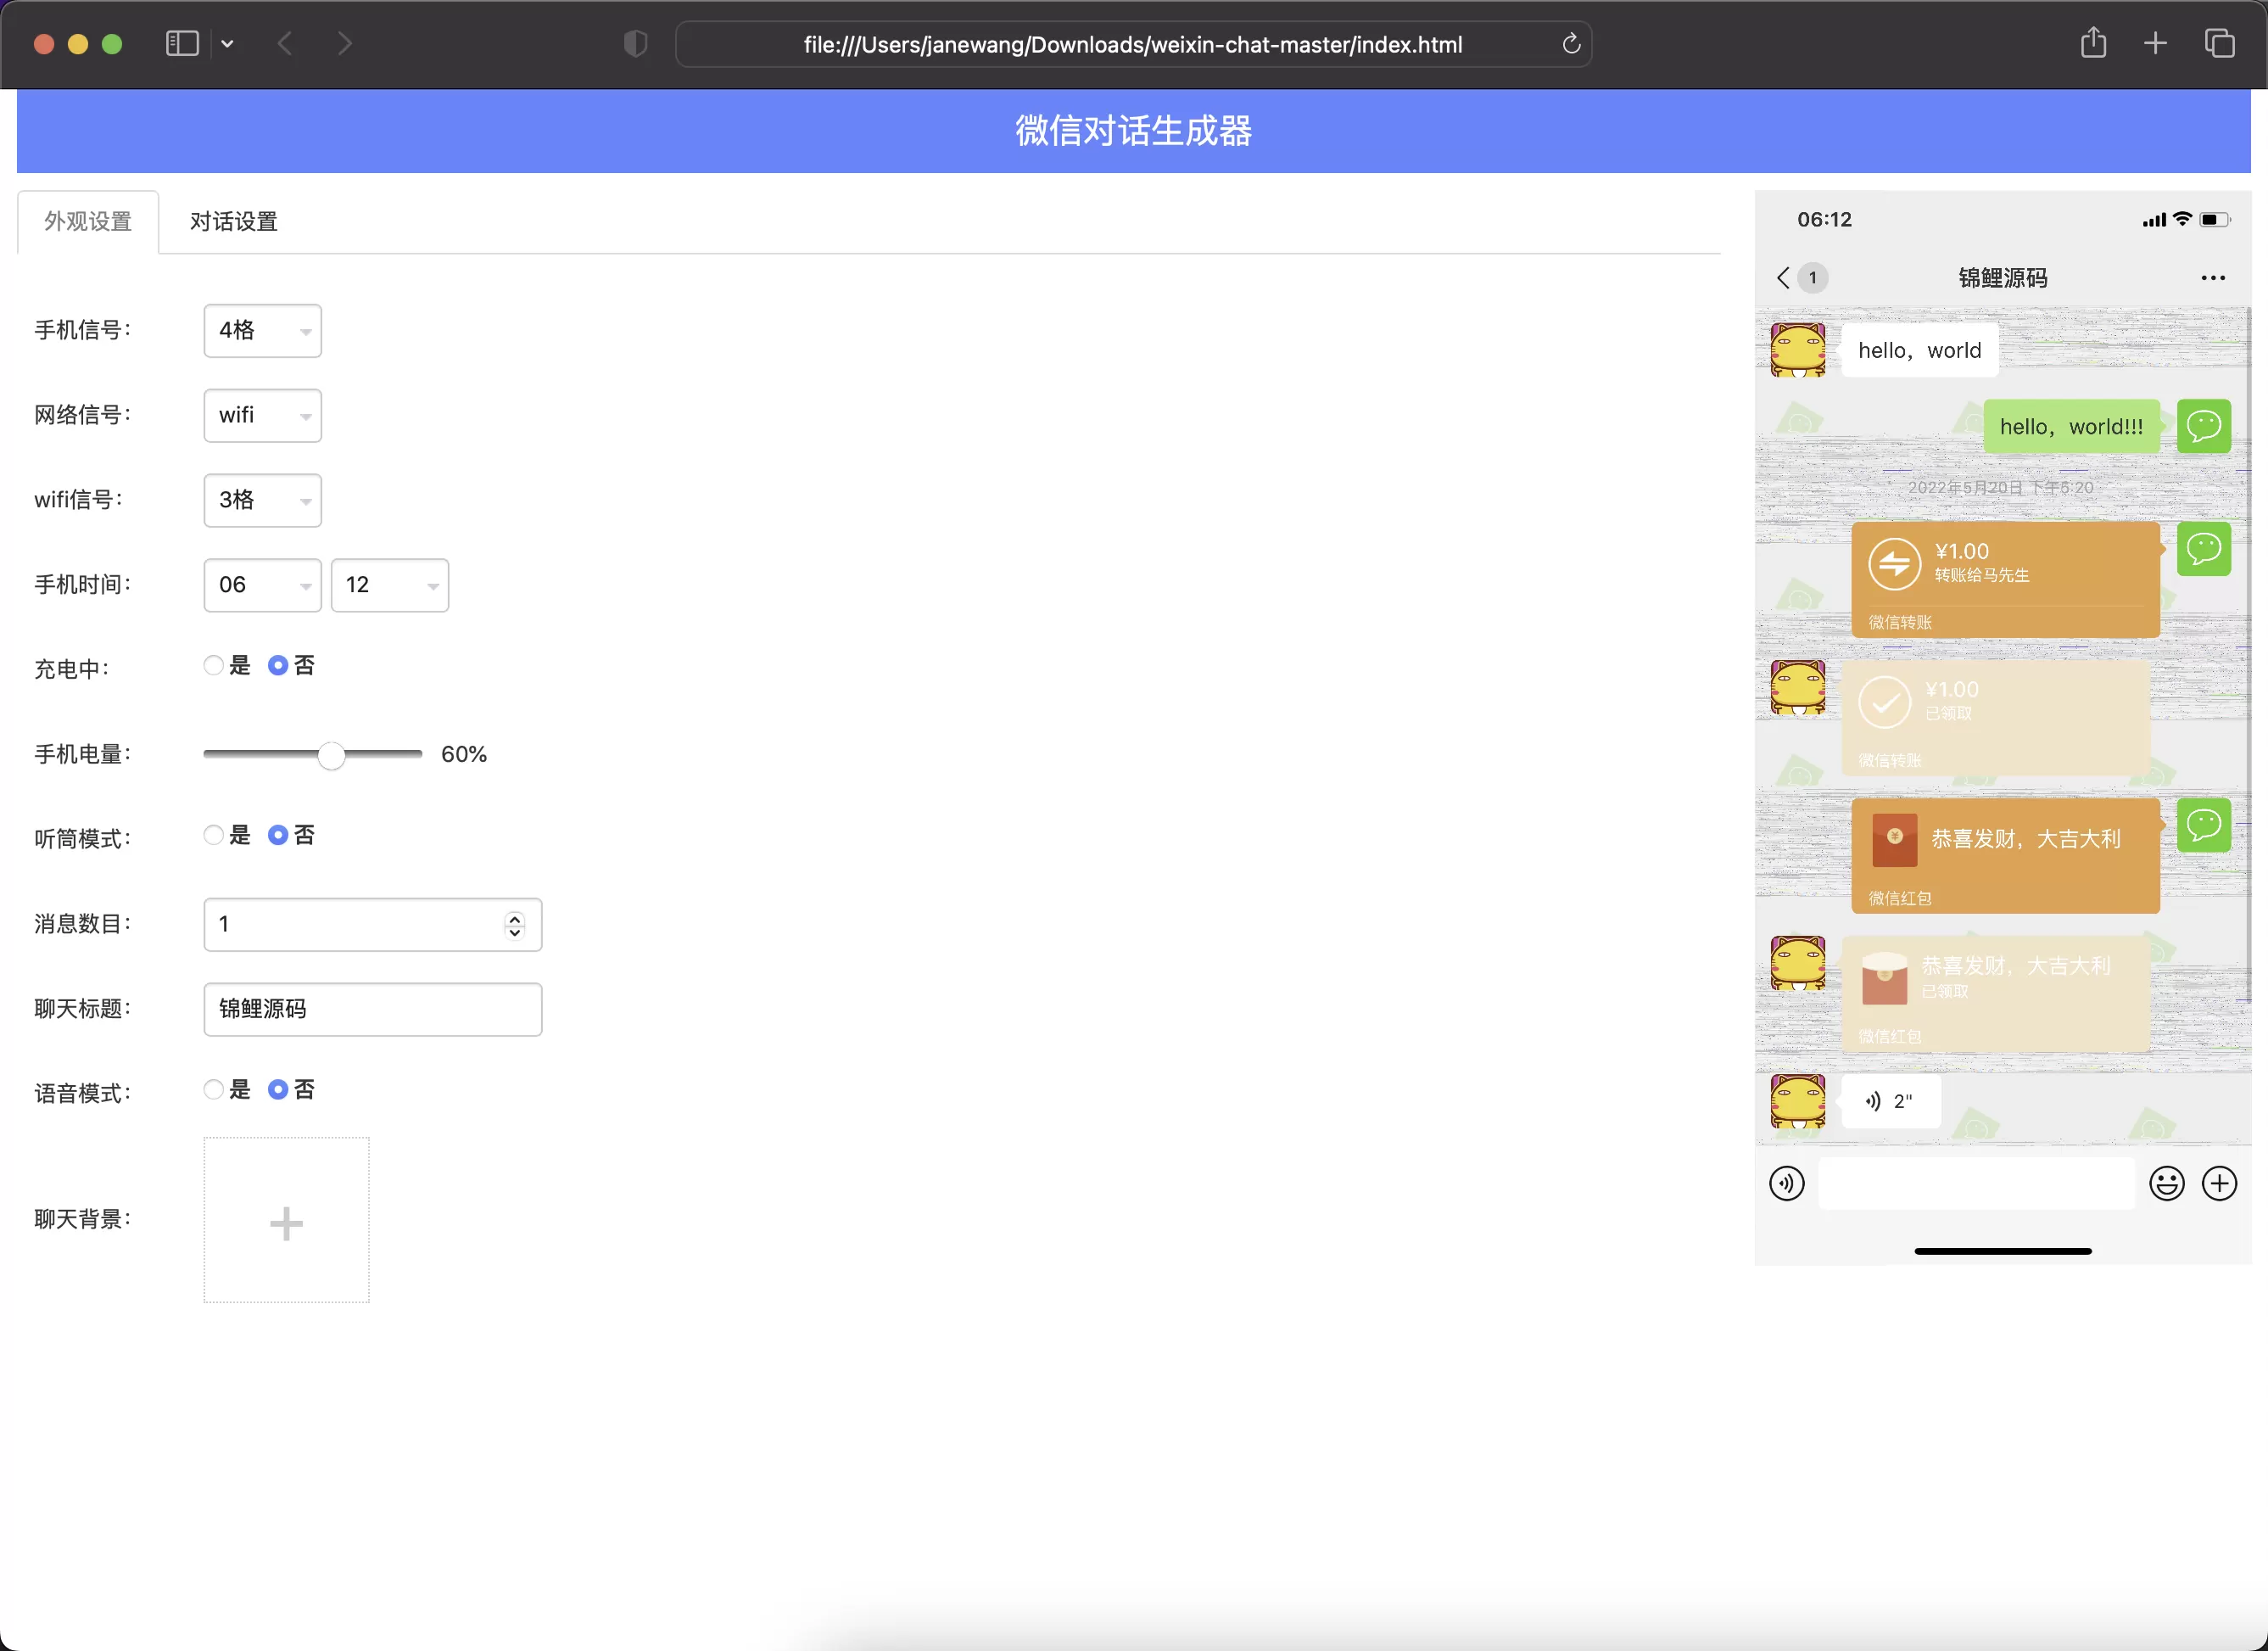
Task: Select 是 for 听筒模式
Action: click(213, 835)
